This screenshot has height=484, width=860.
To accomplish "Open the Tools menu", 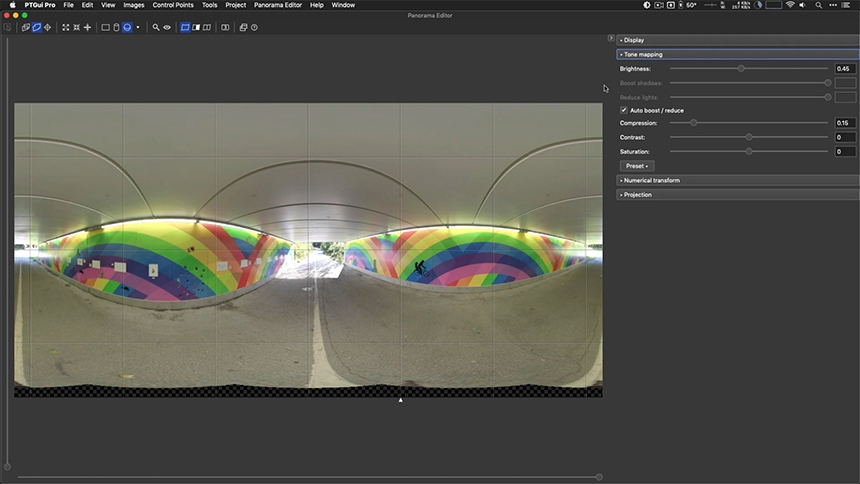I will tap(210, 5).
